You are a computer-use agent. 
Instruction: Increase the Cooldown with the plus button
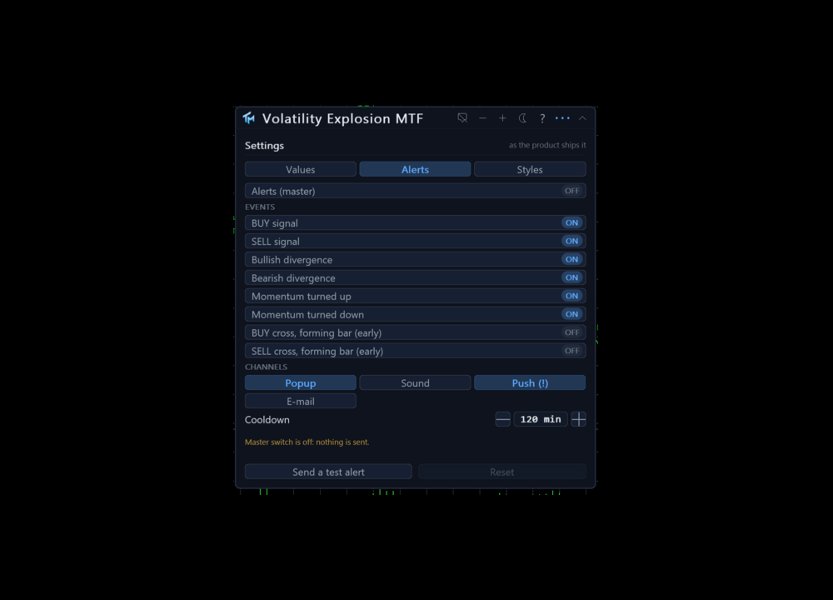pyautogui.click(x=579, y=419)
